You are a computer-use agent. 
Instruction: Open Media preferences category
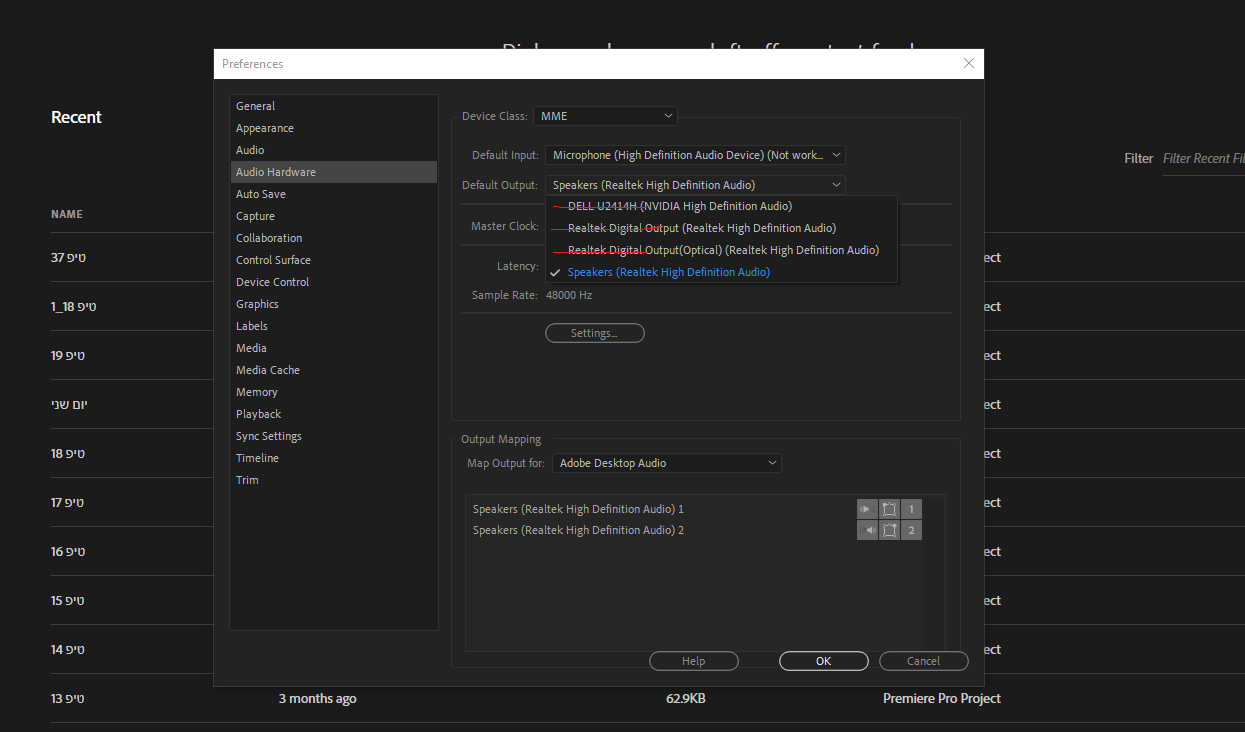click(x=334, y=348)
